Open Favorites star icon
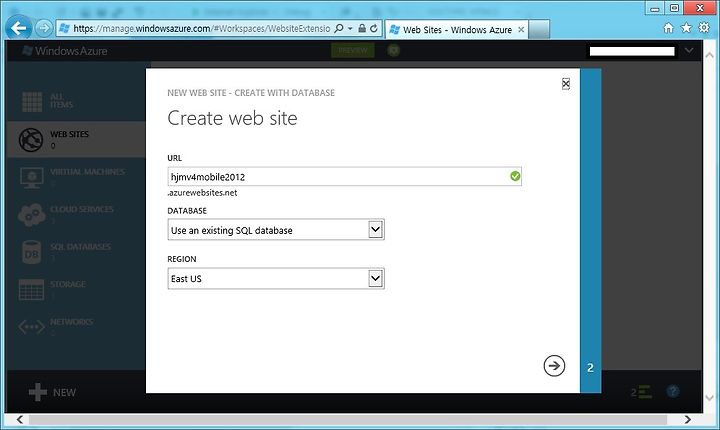The width and height of the screenshot is (720, 430). [x=686, y=28]
